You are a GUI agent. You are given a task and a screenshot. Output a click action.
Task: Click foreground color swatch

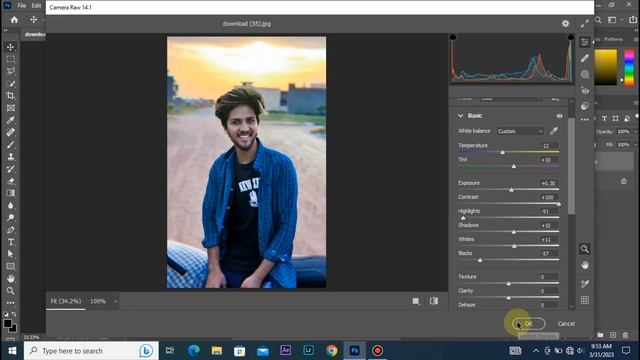pos(7,323)
